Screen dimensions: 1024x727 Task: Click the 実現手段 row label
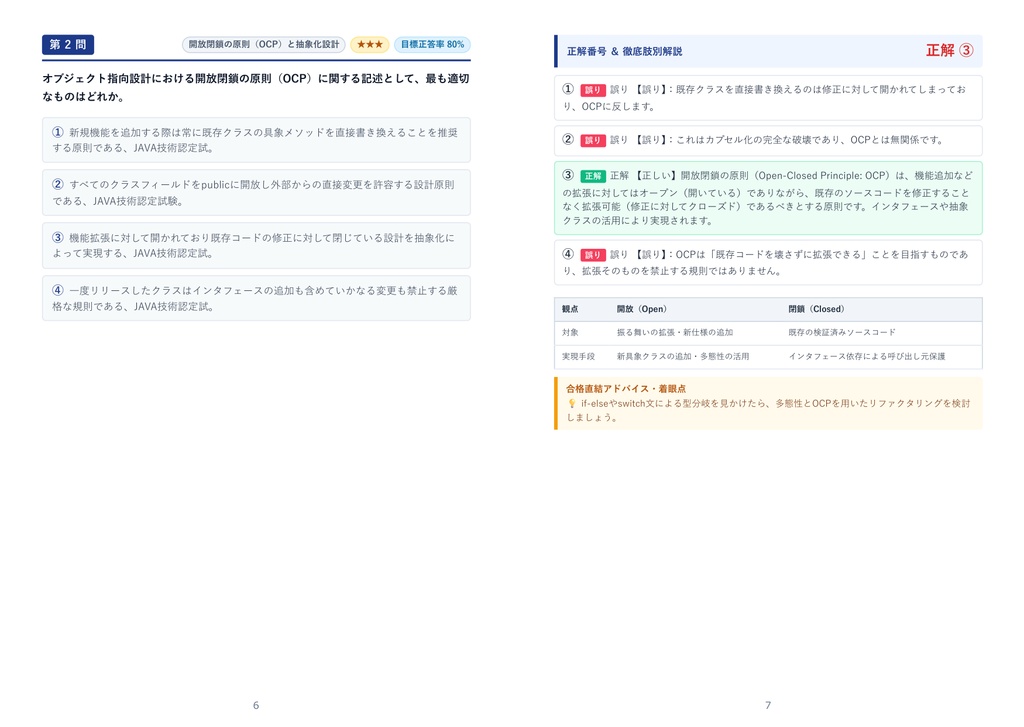[x=578, y=357]
